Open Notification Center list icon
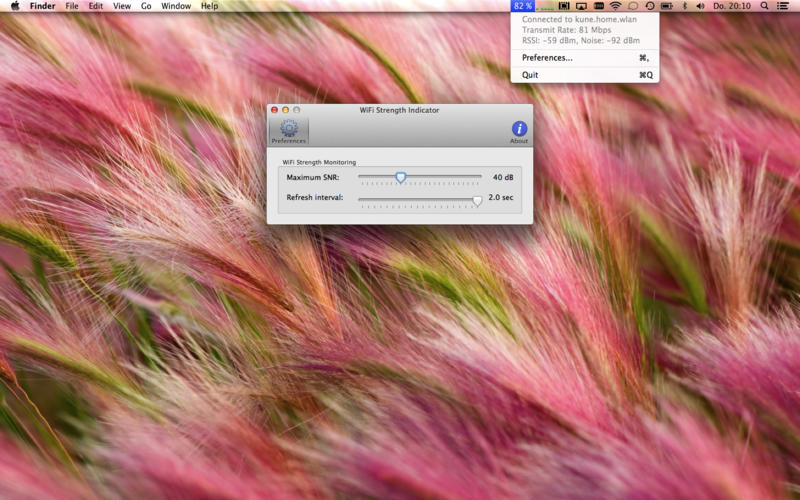The height and width of the screenshot is (500, 800). click(x=782, y=6)
